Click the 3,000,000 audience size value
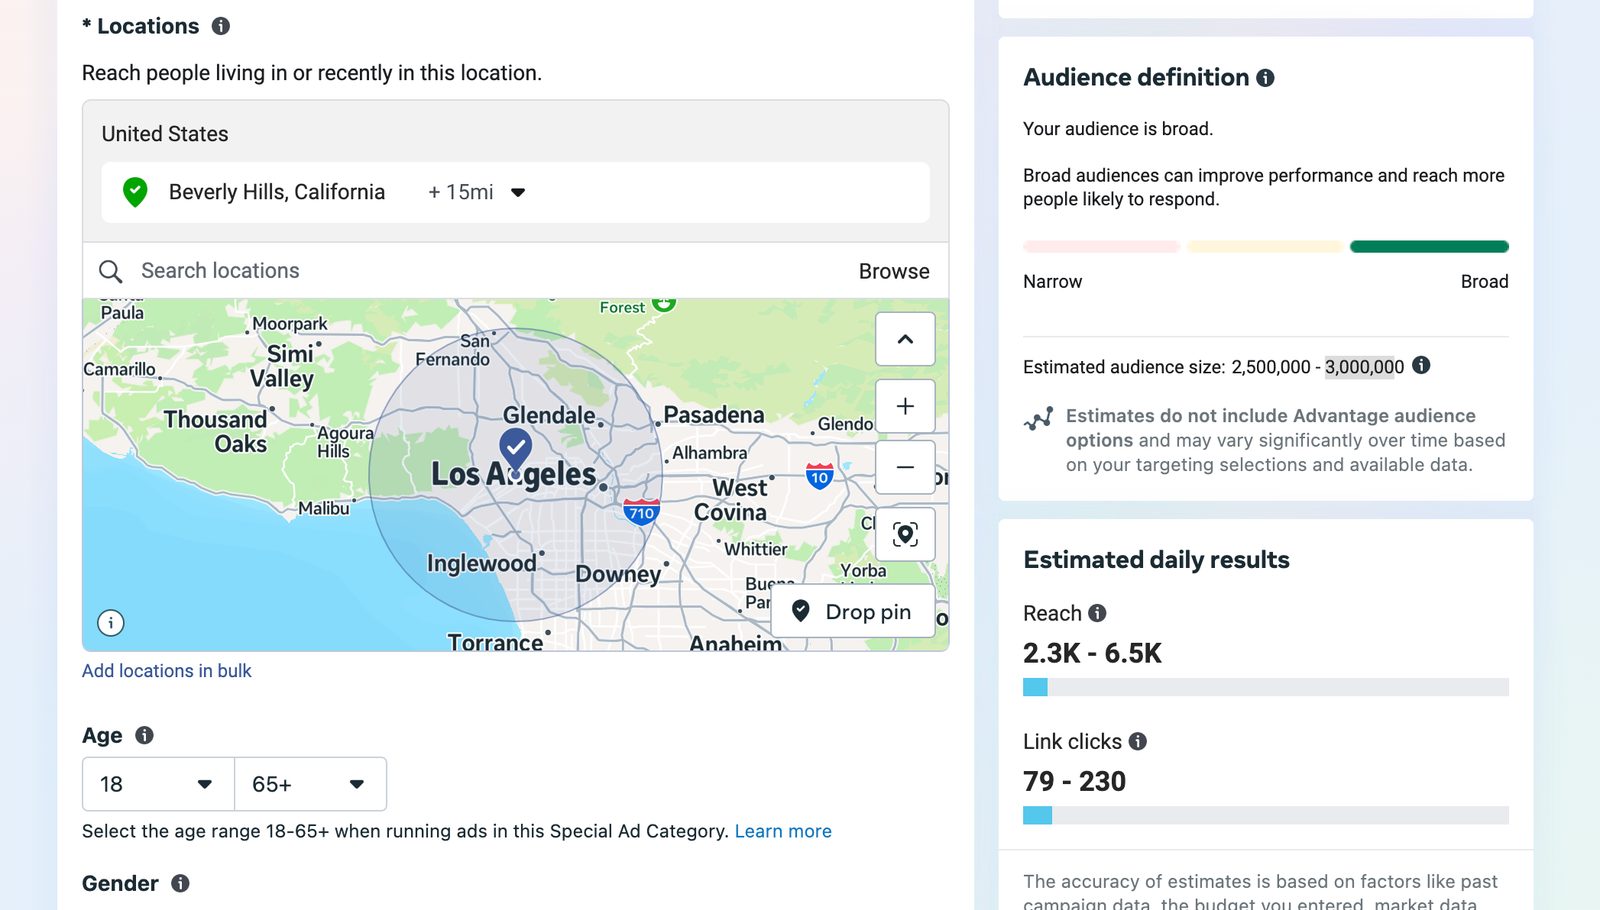Image resolution: width=1600 pixels, height=910 pixels. [x=1364, y=367]
